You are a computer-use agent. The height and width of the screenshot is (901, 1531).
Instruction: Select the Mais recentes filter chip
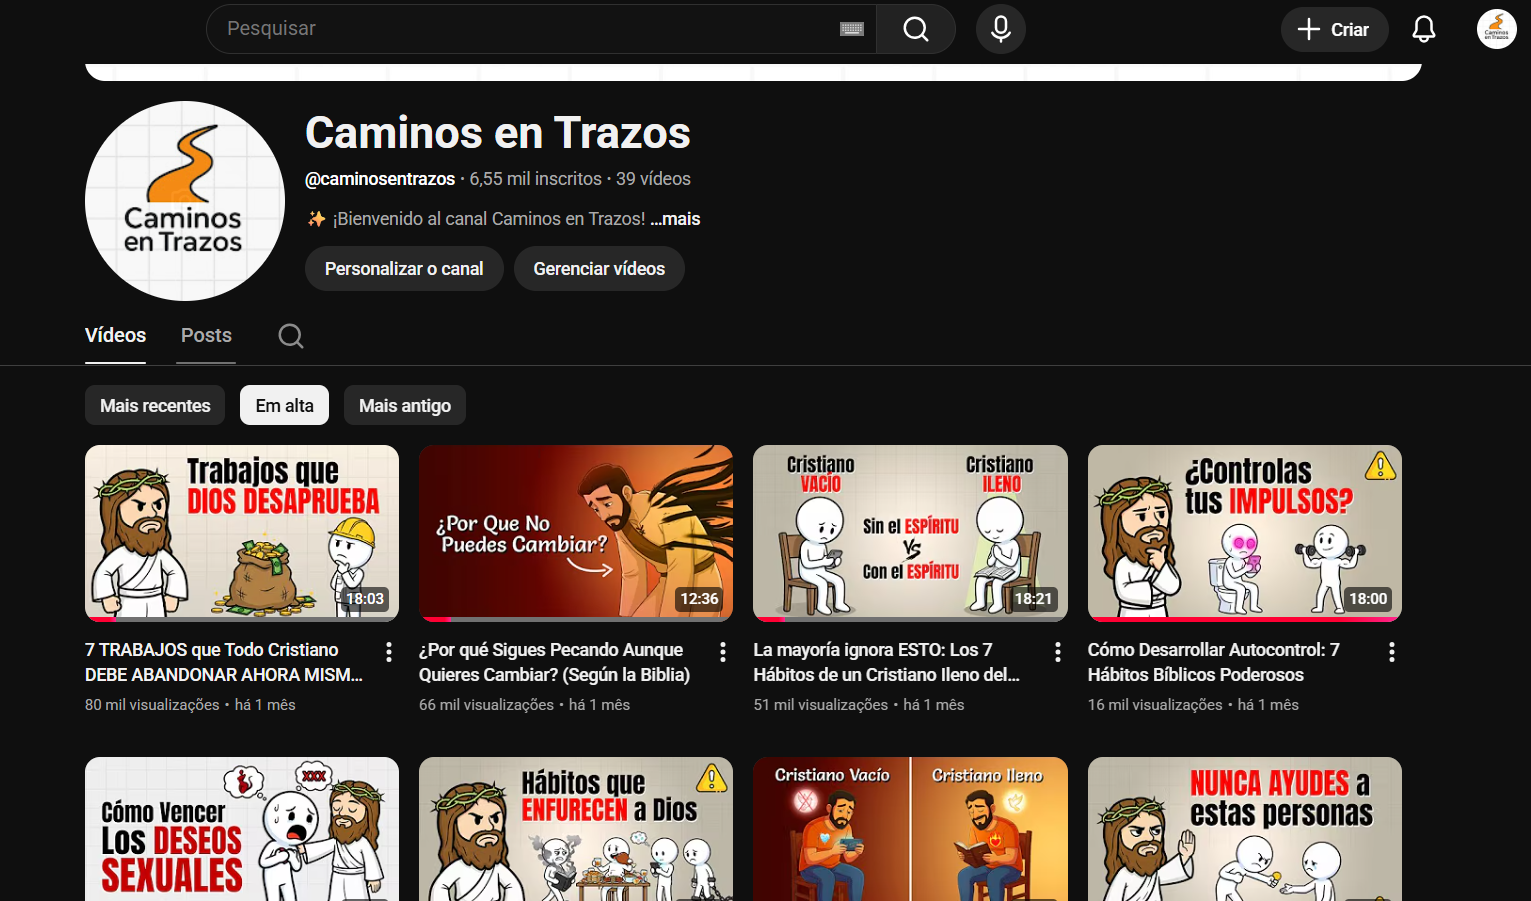(x=155, y=405)
